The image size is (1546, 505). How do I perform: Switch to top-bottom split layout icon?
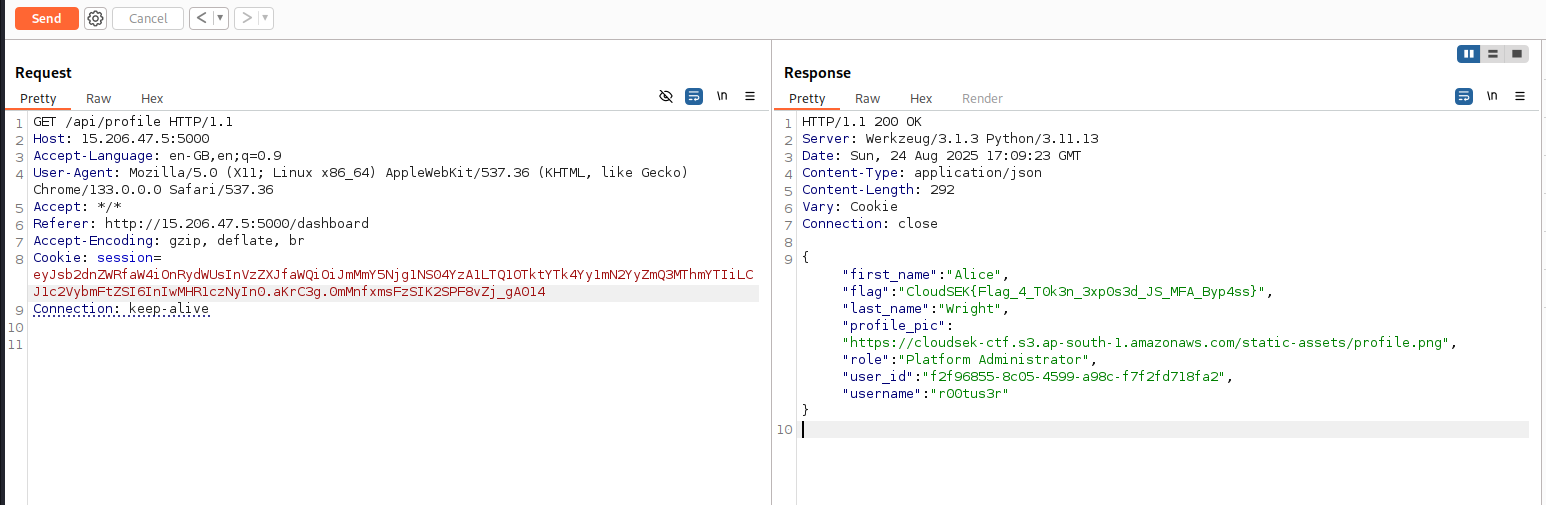1493,54
